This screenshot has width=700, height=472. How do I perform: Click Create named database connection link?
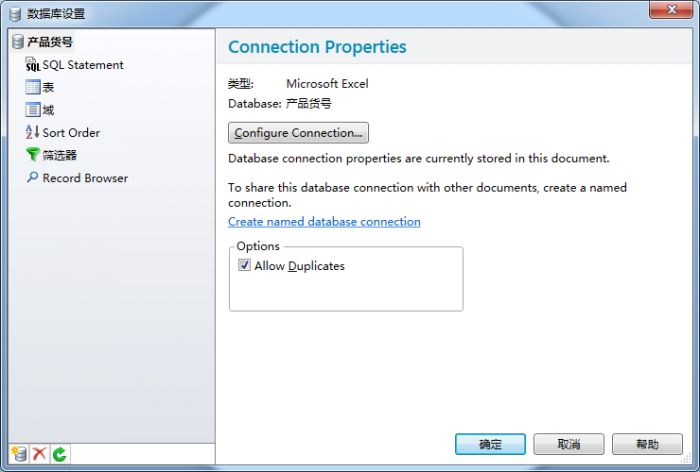click(x=324, y=222)
